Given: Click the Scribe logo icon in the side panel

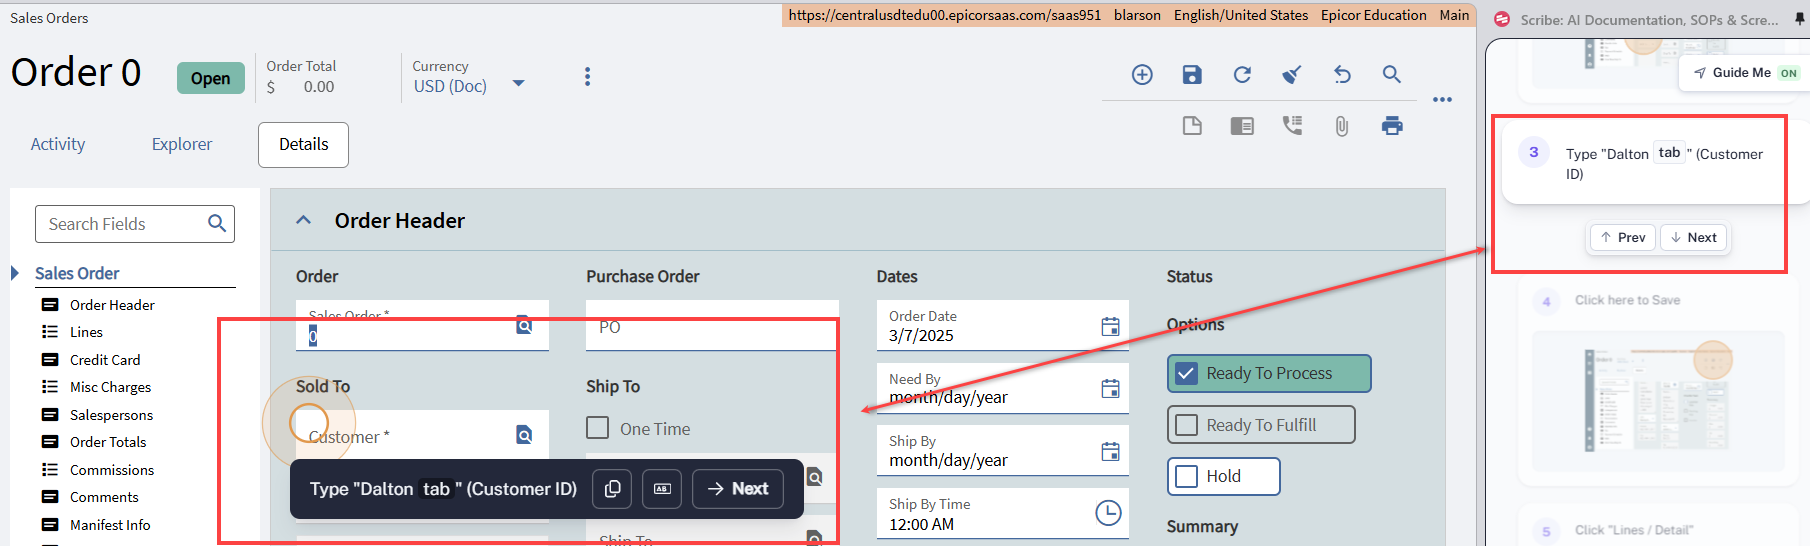Looking at the screenshot, I should point(1501,19).
